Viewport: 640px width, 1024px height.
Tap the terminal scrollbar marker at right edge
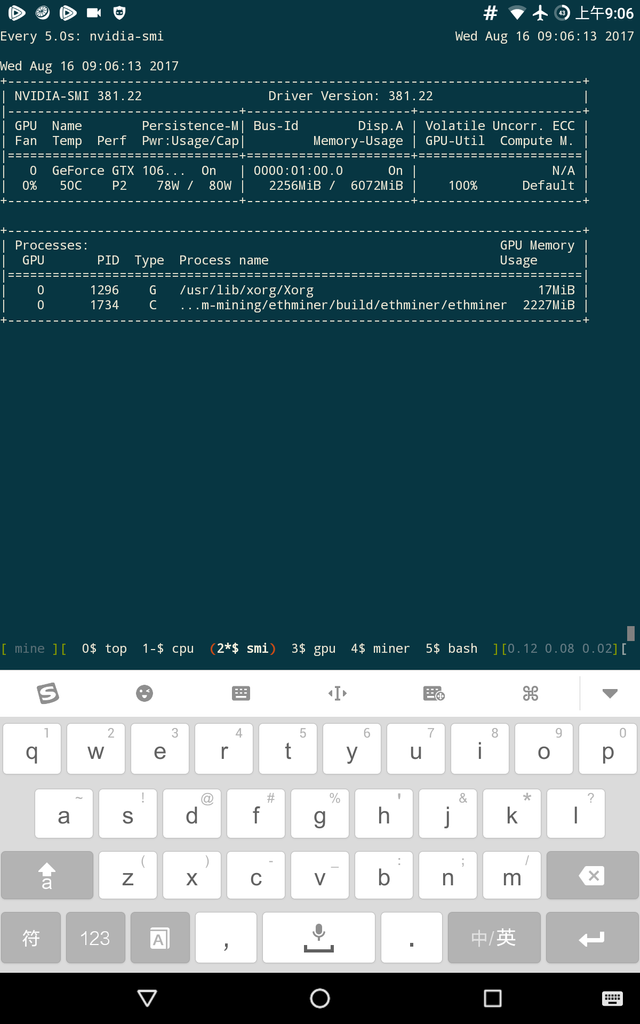coord(631,633)
